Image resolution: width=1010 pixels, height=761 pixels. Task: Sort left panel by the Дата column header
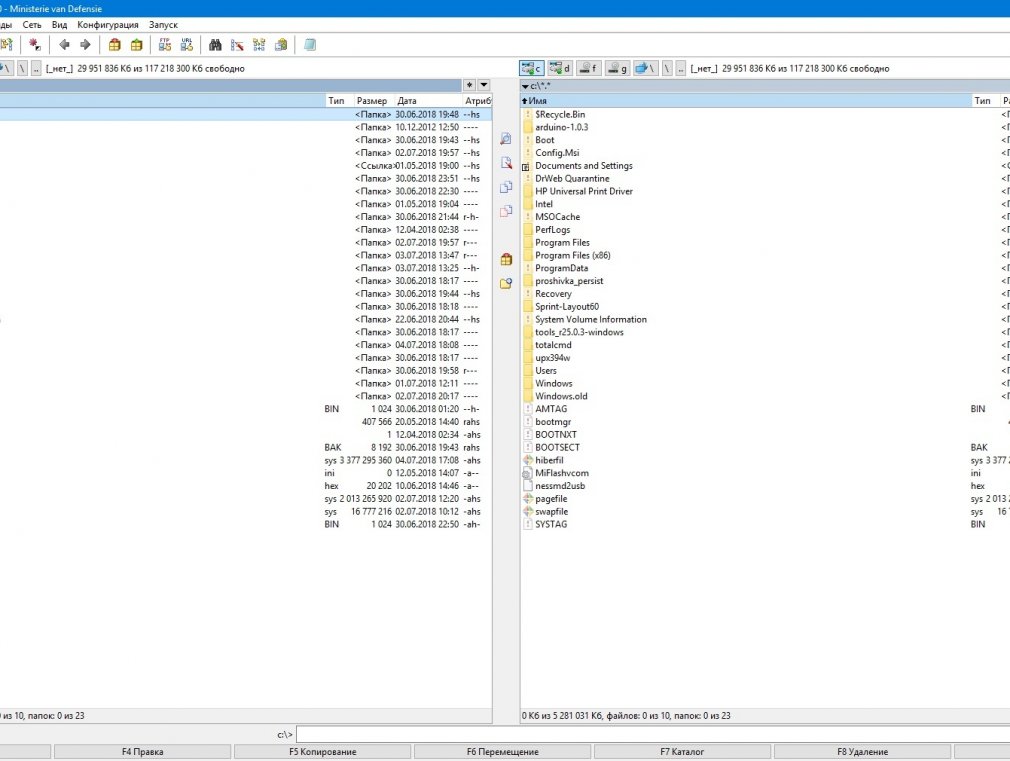pos(427,101)
